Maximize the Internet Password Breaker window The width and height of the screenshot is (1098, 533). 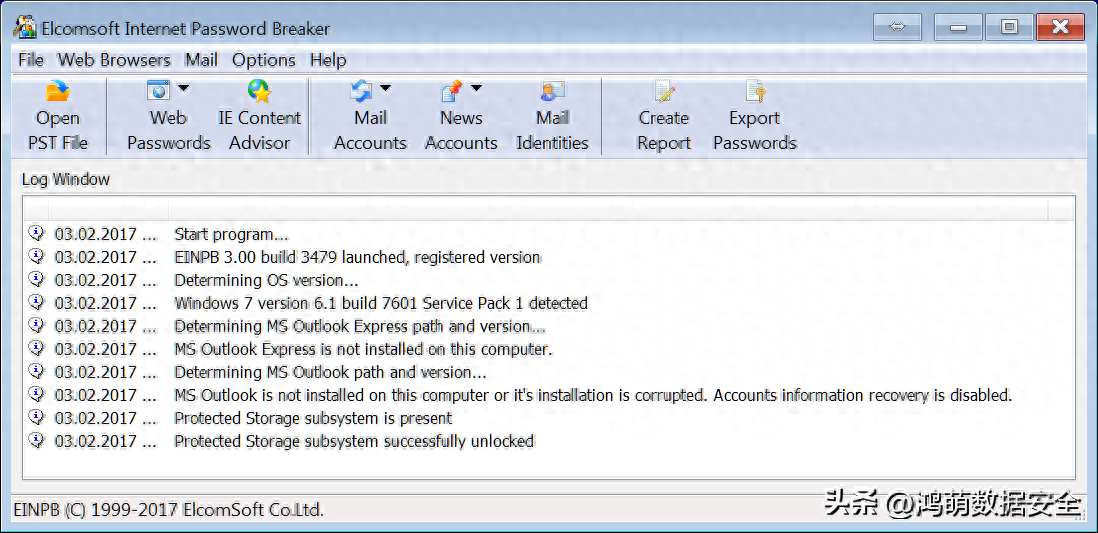tap(1009, 27)
